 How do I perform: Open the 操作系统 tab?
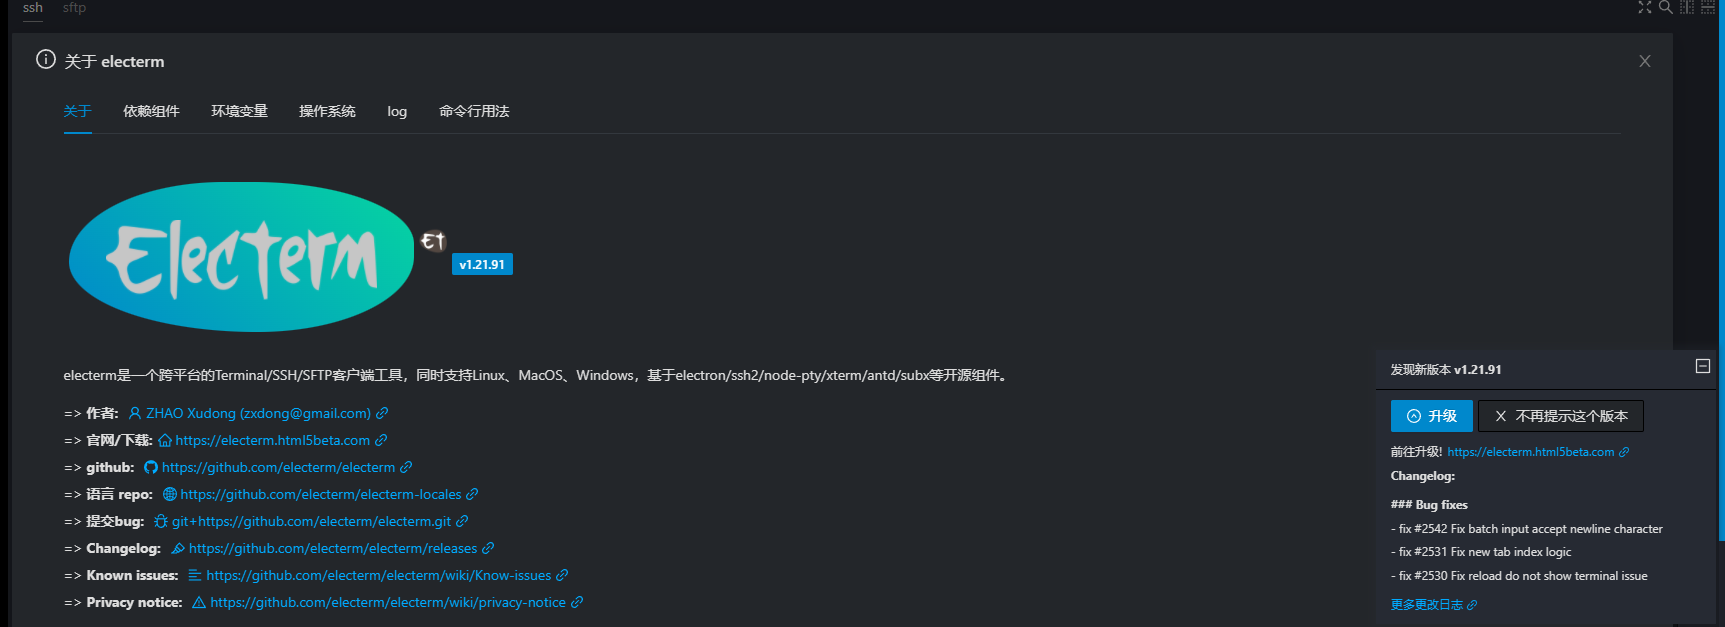[x=327, y=111]
